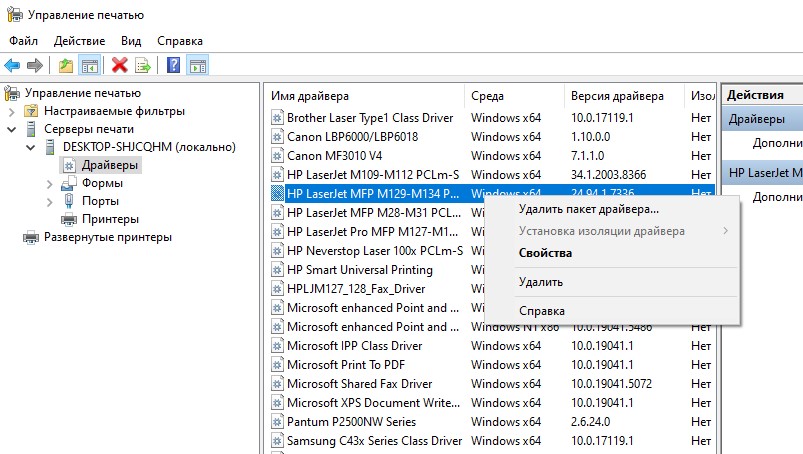
Task: Click the Print Management title bar icon
Action: pyautogui.click(x=14, y=14)
